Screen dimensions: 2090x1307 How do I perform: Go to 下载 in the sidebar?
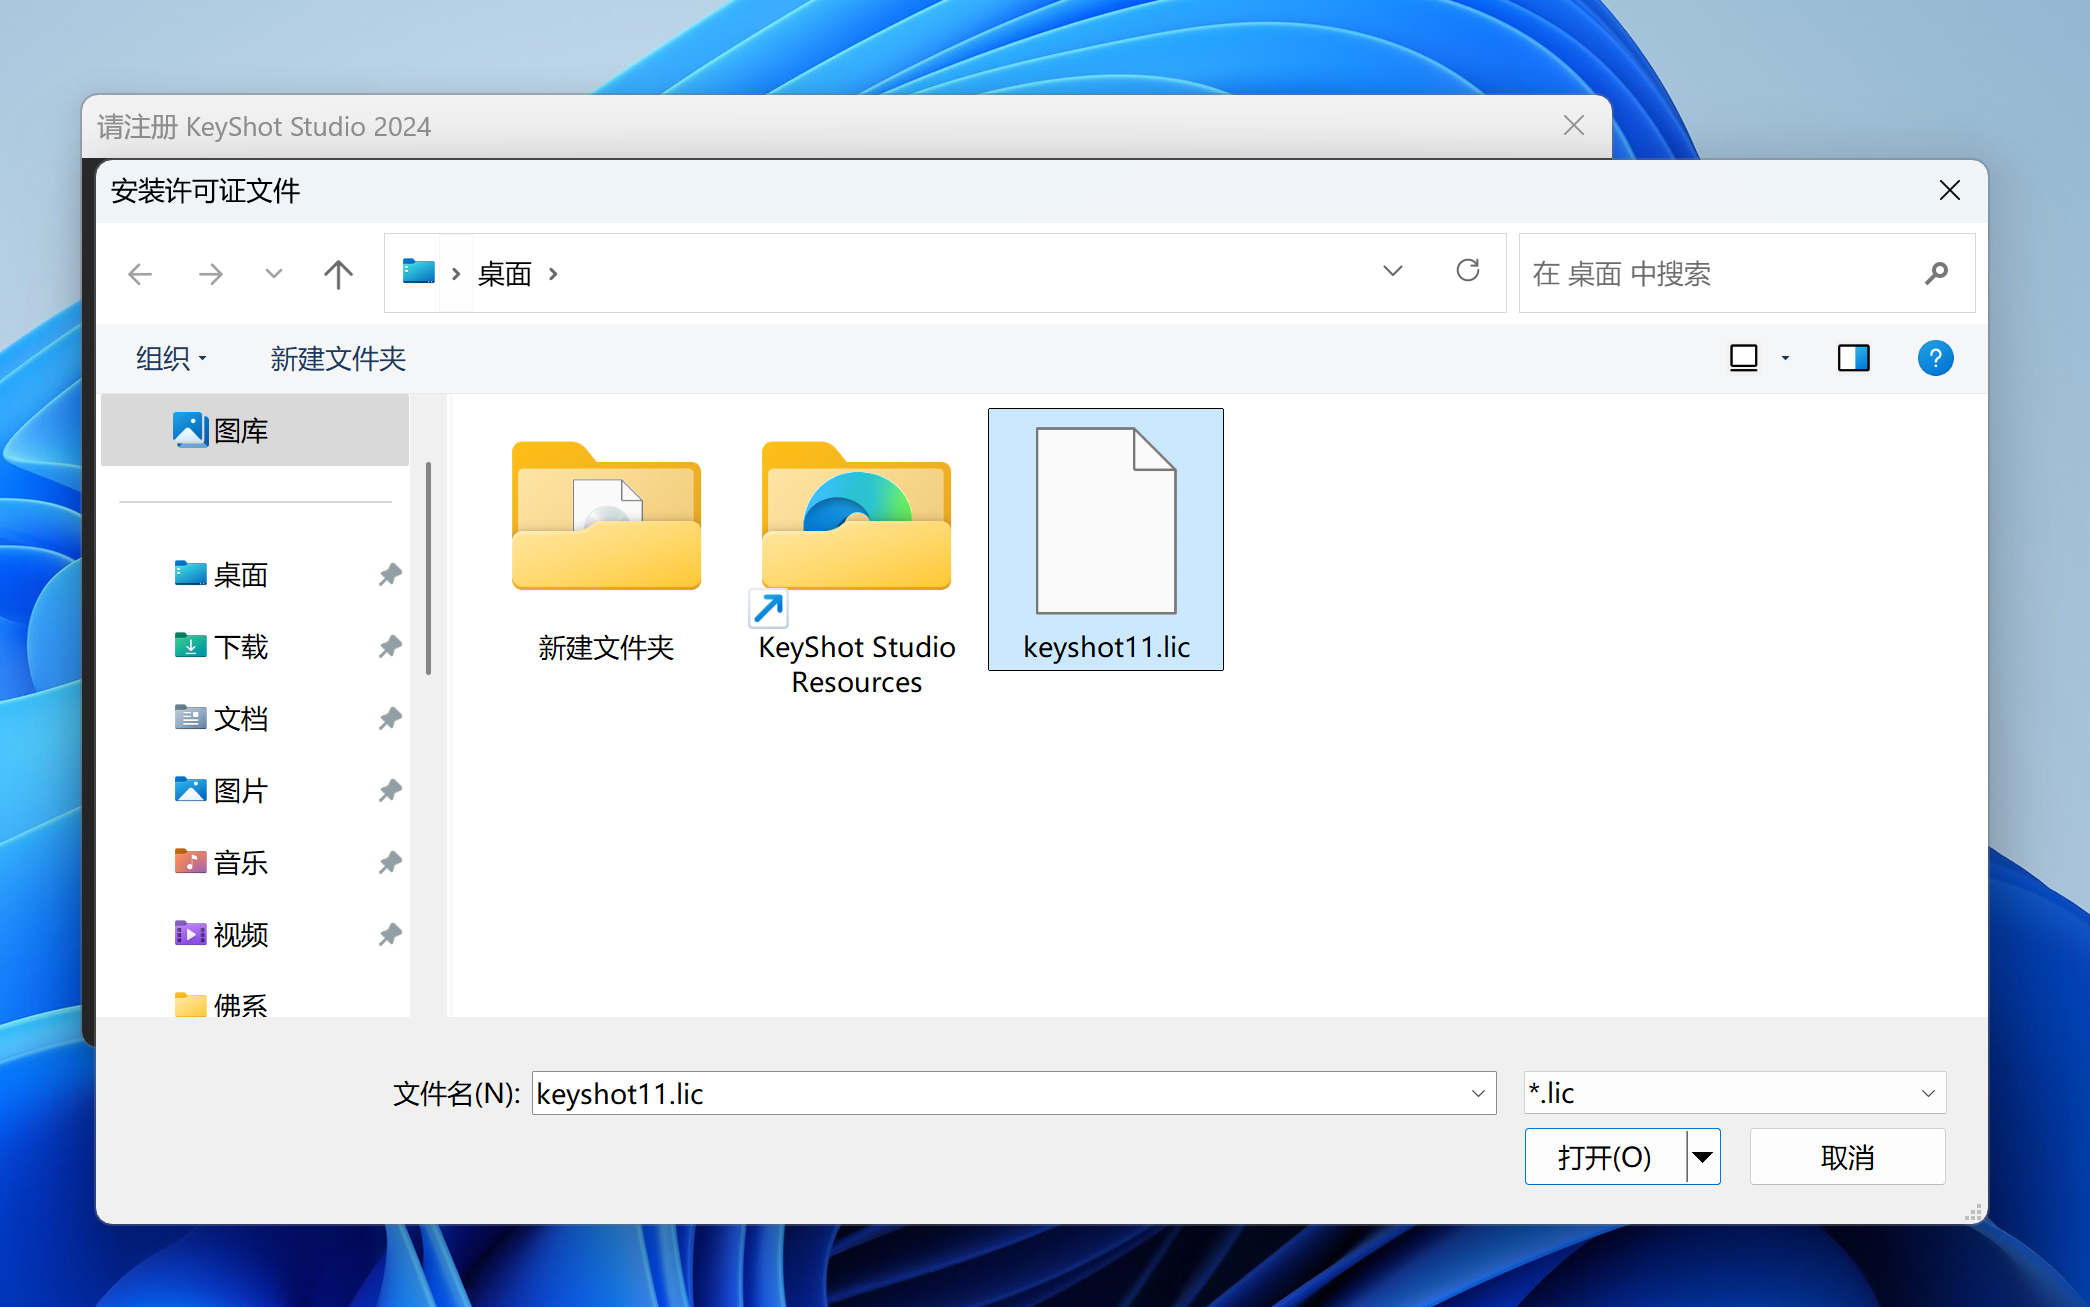point(240,647)
